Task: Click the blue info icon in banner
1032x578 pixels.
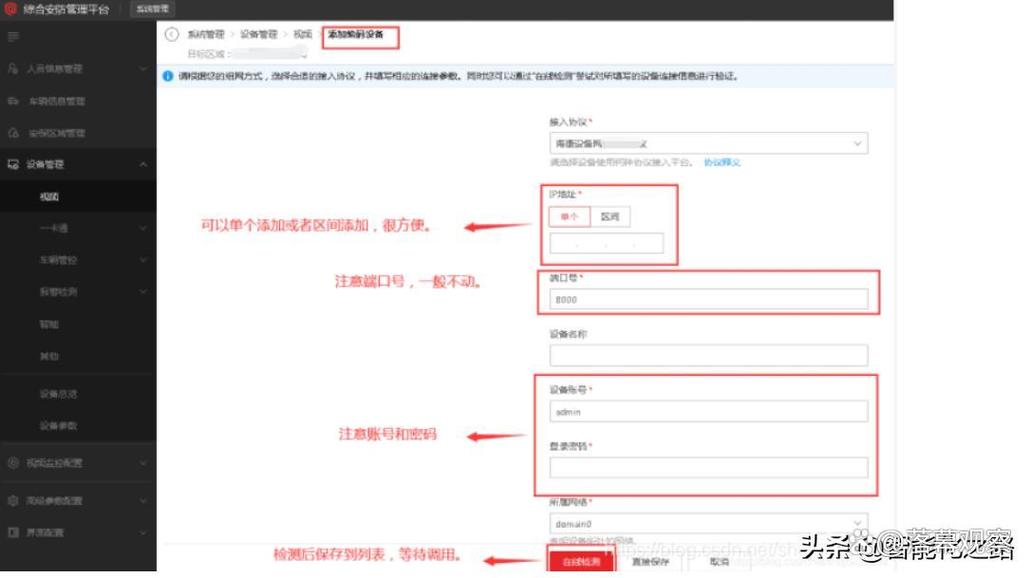Action: click(x=168, y=76)
